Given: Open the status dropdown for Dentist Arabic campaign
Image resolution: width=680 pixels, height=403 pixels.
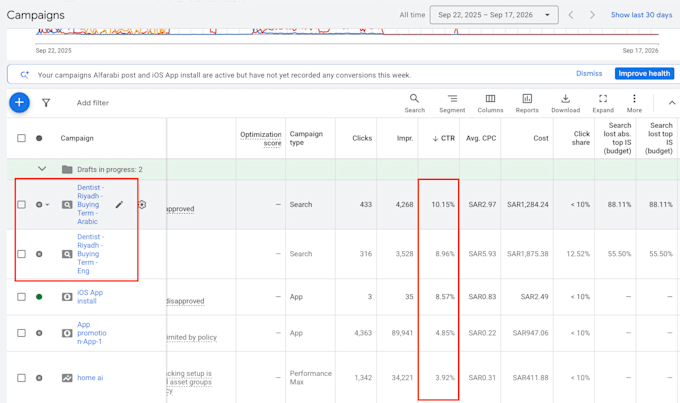Looking at the screenshot, I should click(47, 205).
